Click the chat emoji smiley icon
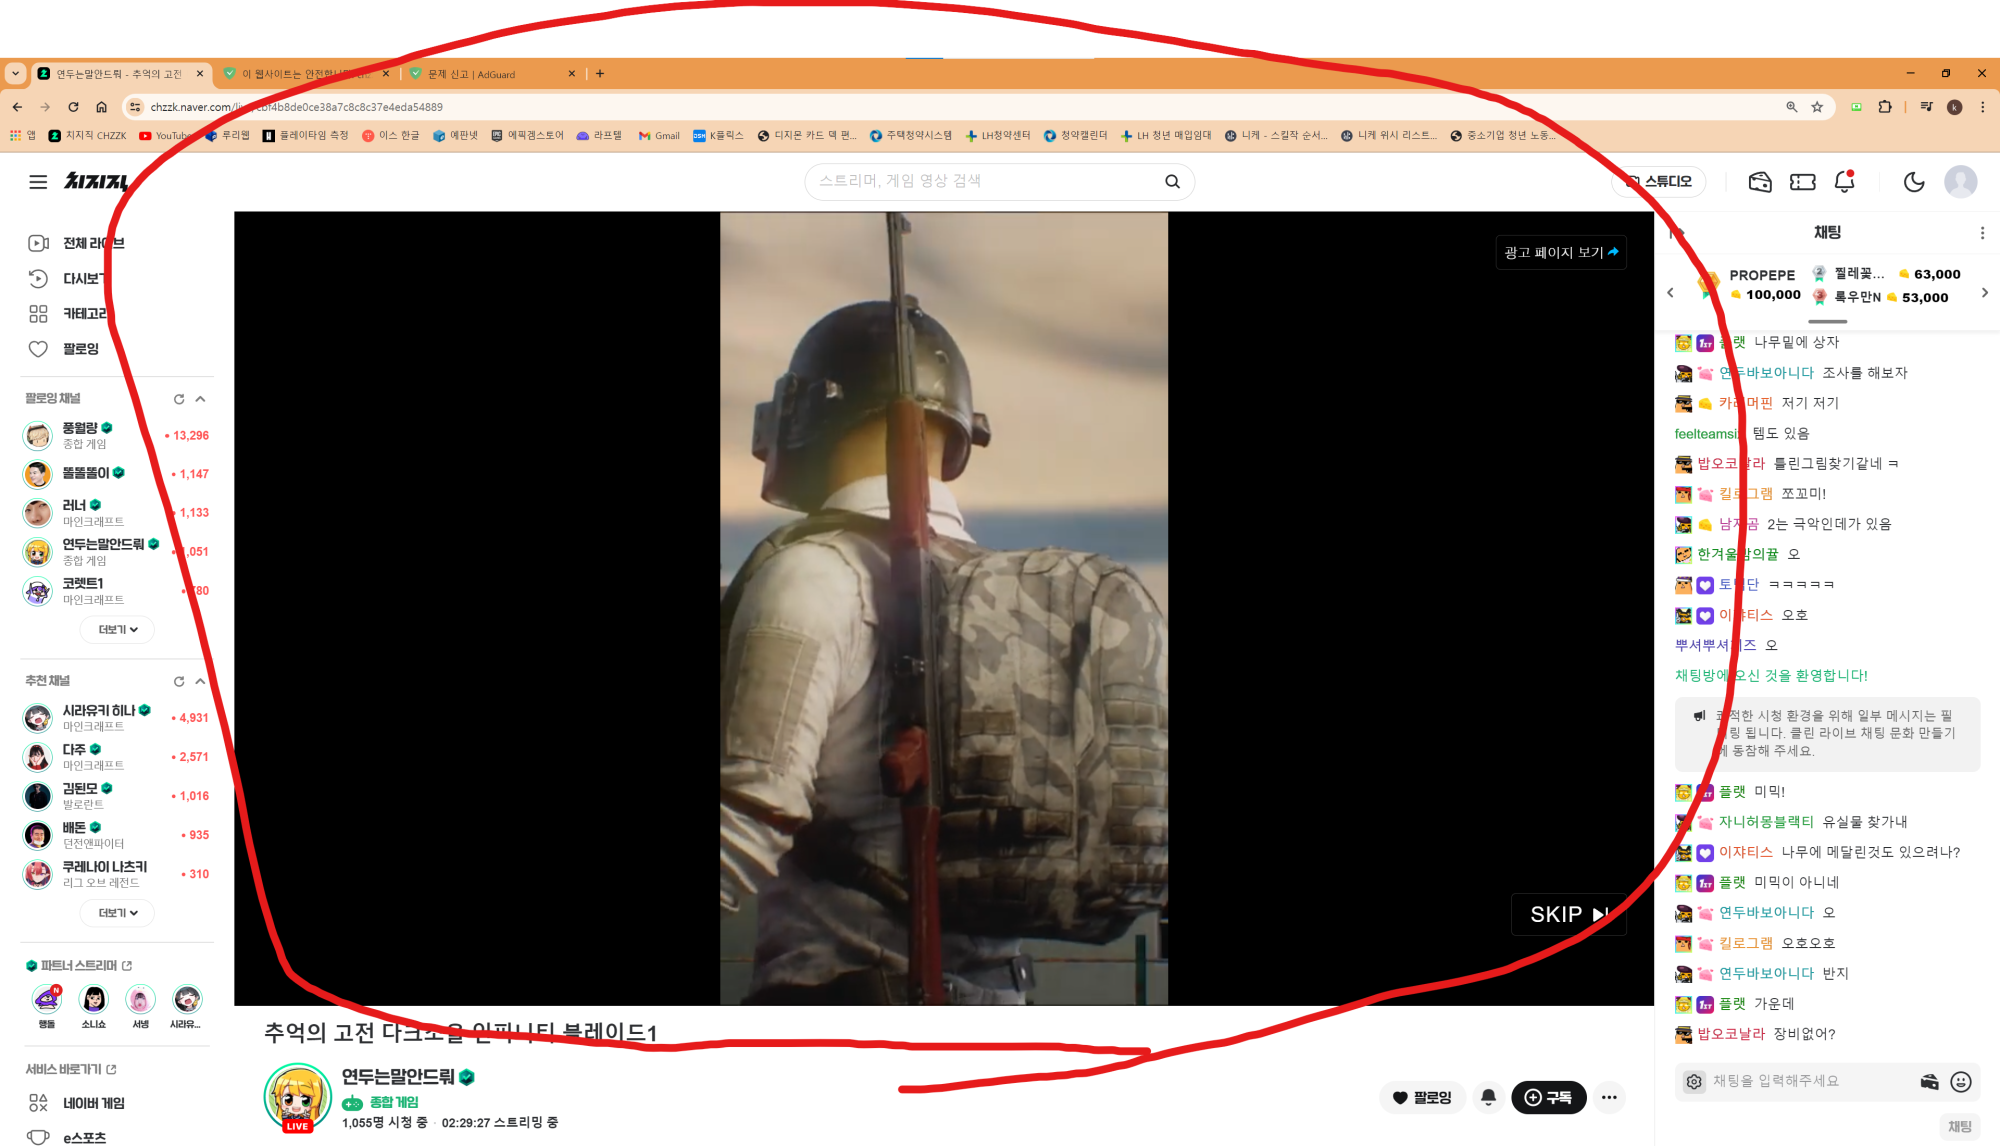Screen dimensions: 2000x1146 coord(1960,1081)
